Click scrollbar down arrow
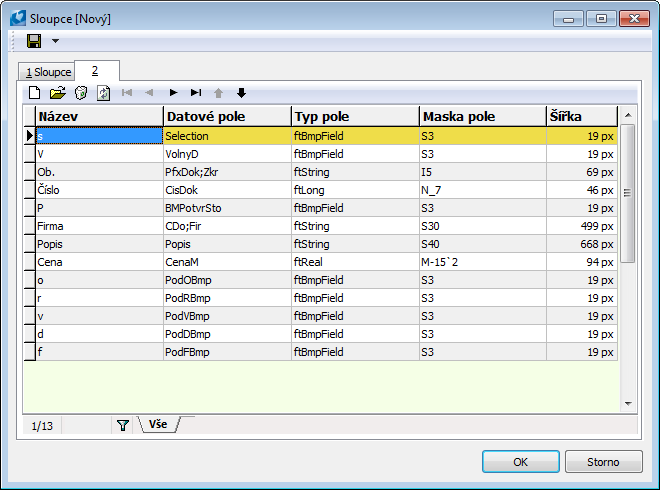The image size is (660, 490). pos(628,404)
